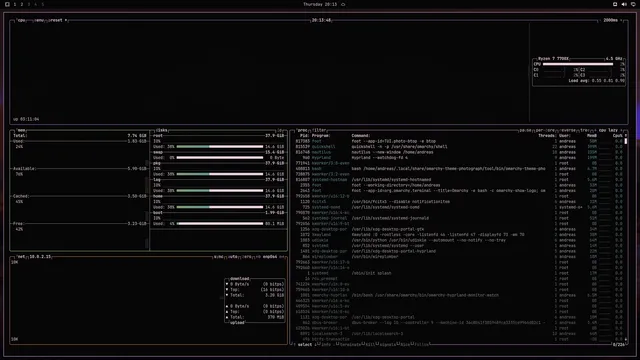Click the 20:13:48 clock in btop header
640x360 pixels.
pyautogui.click(x=321, y=20)
